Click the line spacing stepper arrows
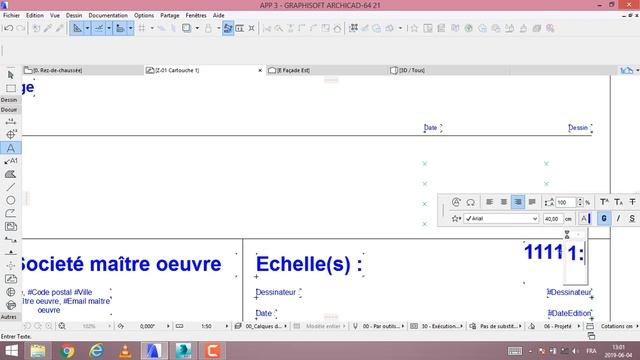The height and width of the screenshot is (360, 640). [580, 202]
